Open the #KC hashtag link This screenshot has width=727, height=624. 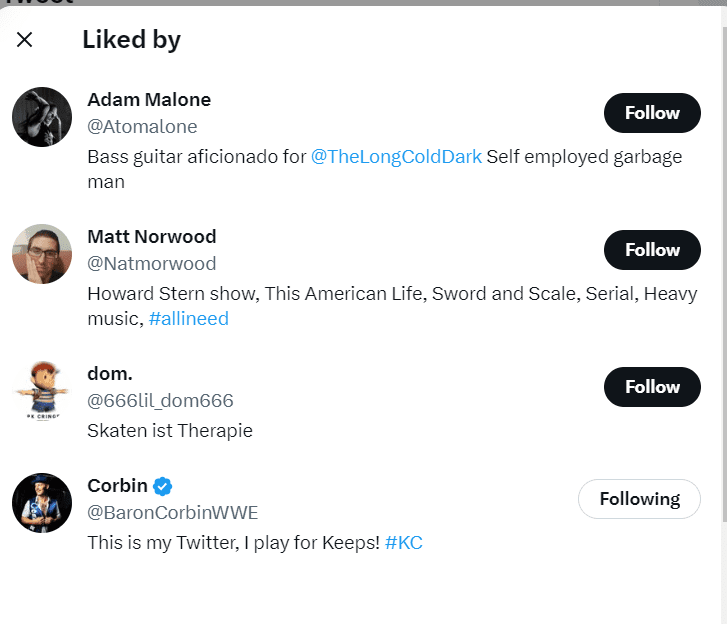click(403, 543)
